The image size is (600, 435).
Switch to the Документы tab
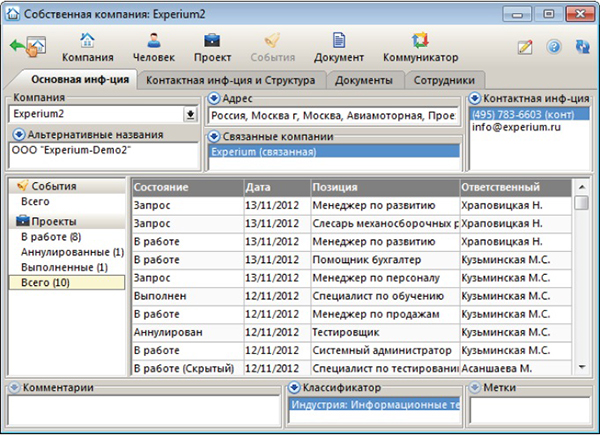pyautogui.click(x=364, y=80)
